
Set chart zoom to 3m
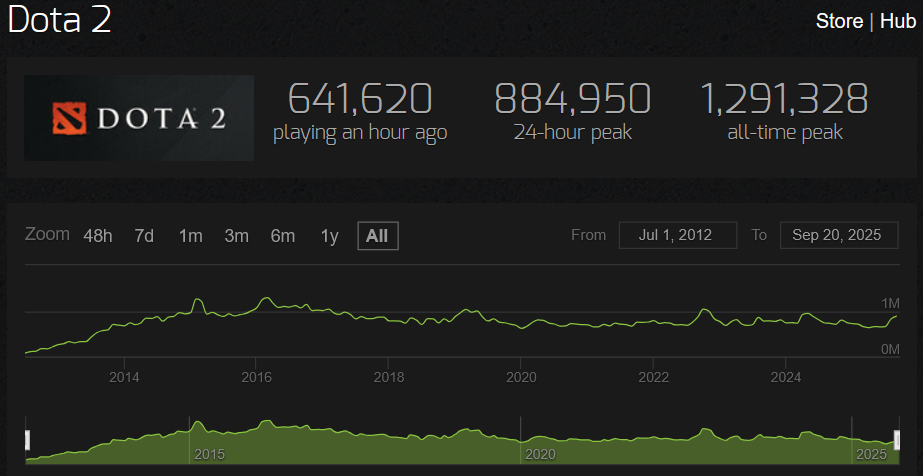236,236
